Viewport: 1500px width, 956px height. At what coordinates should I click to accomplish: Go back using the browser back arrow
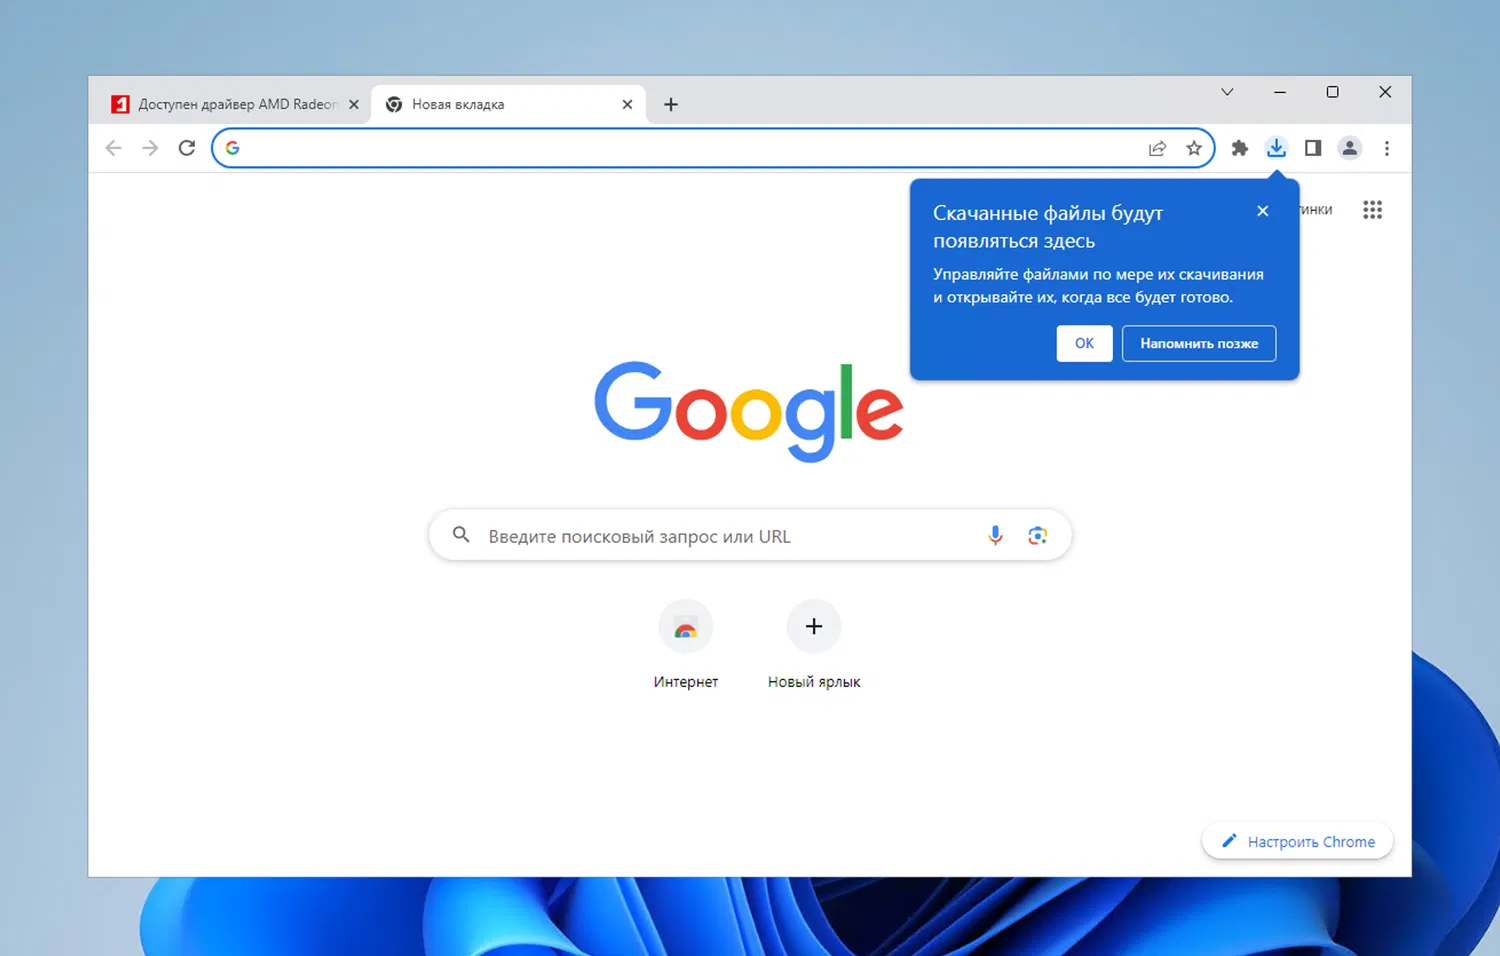coord(113,148)
